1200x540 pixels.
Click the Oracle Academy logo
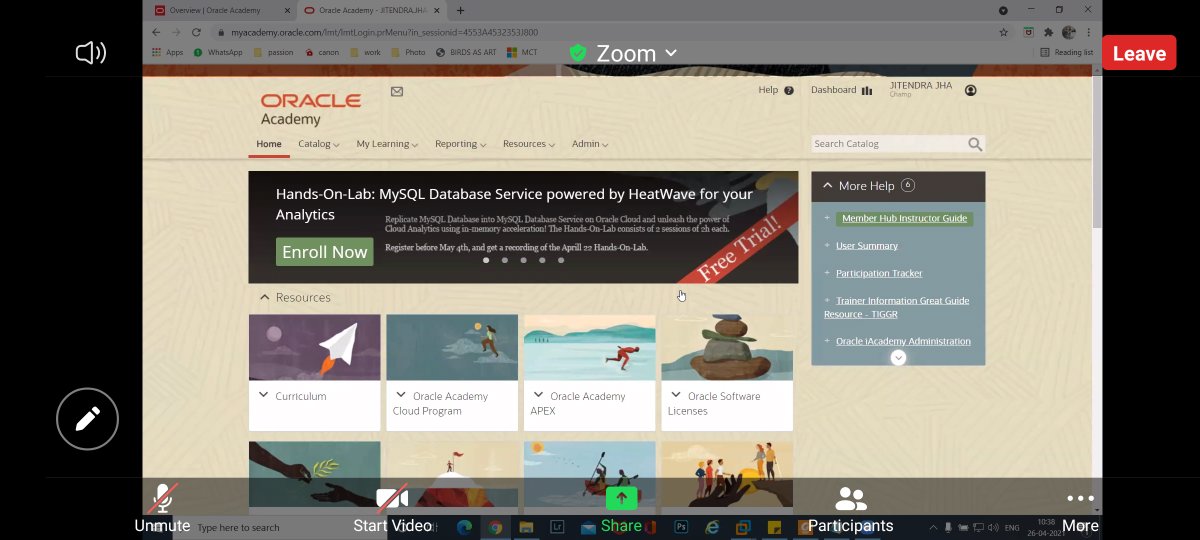(x=311, y=109)
